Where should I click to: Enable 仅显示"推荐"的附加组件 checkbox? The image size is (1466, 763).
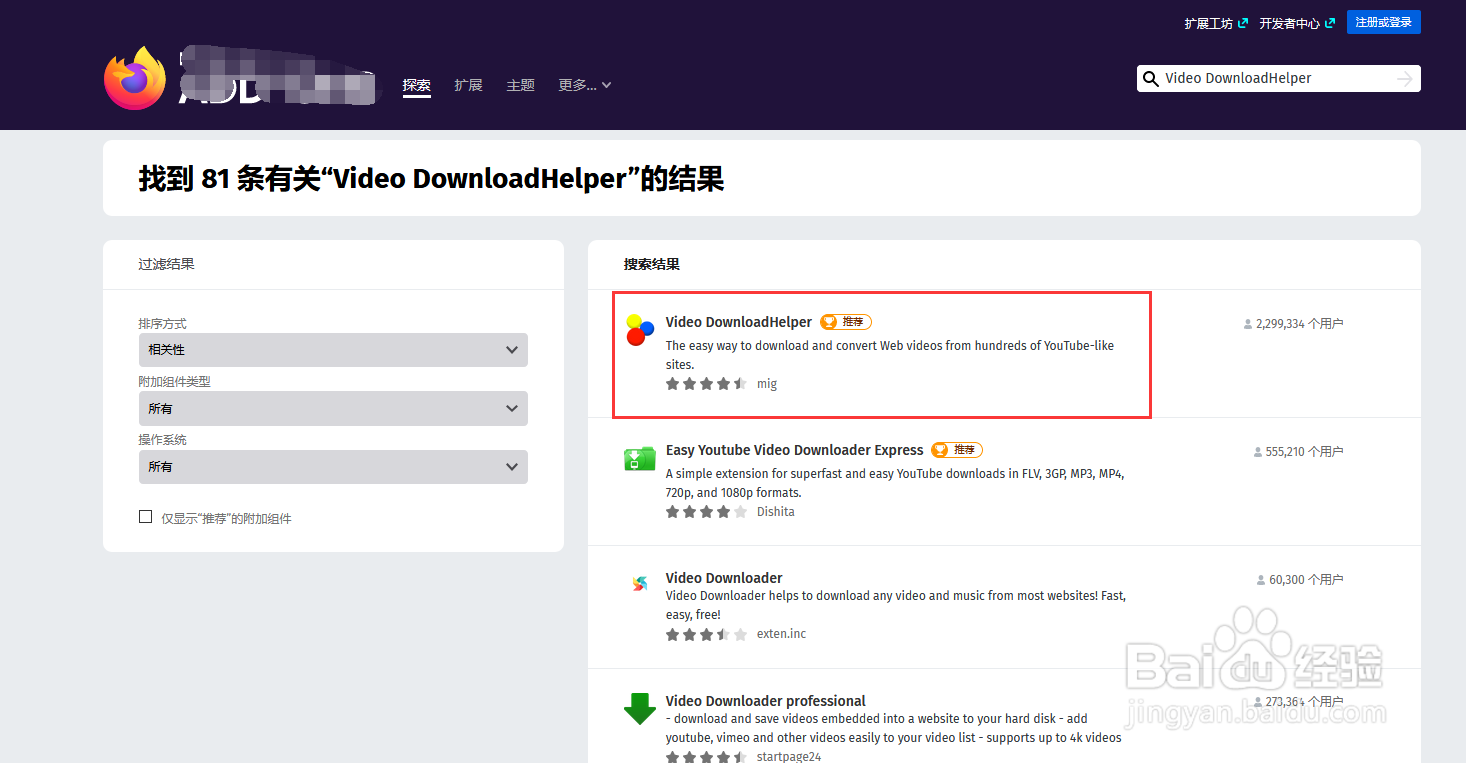point(146,517)
